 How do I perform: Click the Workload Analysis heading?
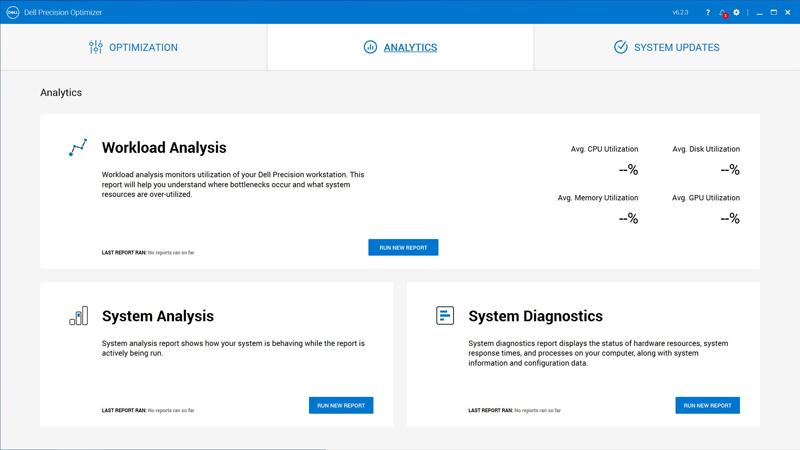point(164,147)
